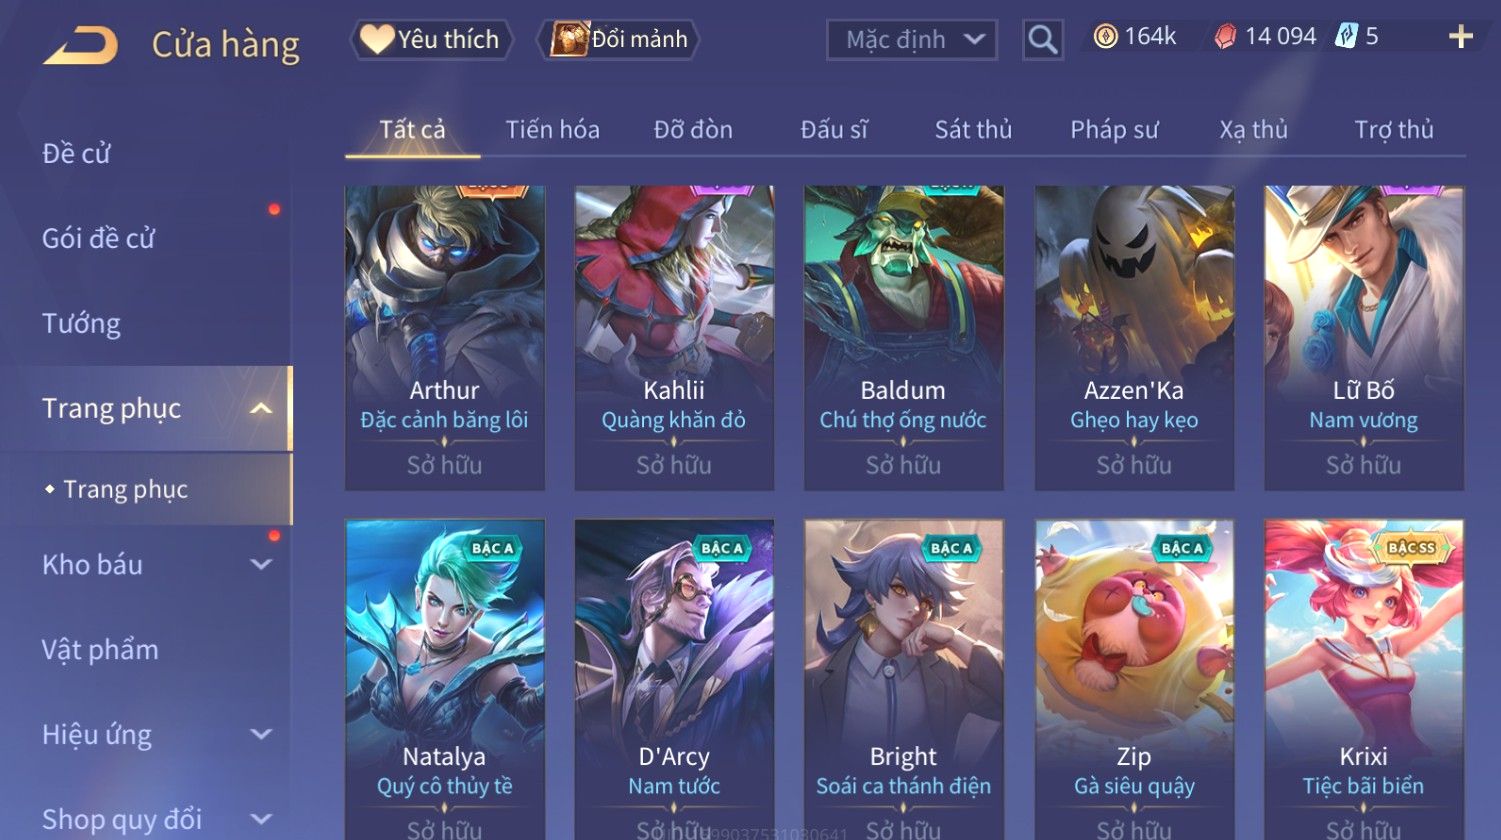Viewport: 1501px width, 840px height.
Task: Tap the golden back arrow icon
Action: pyautogui.click(x=80, y=46)
